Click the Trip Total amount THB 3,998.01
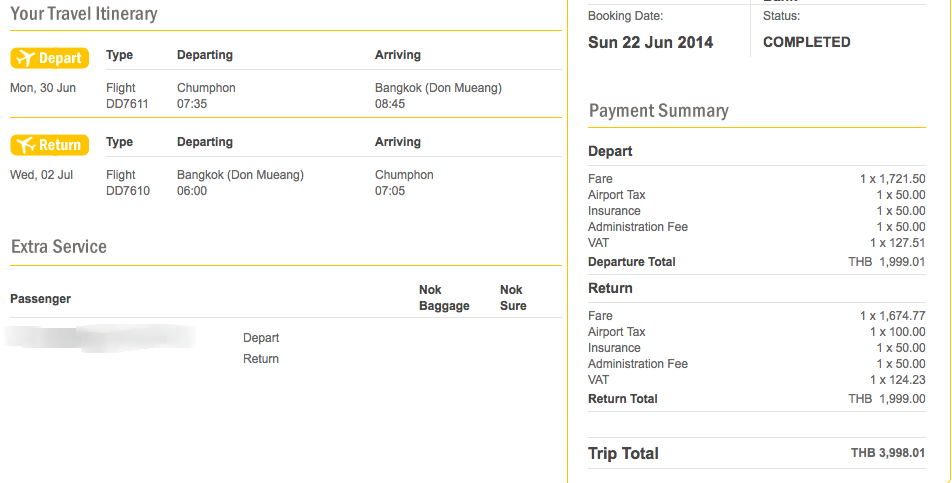Viewport: 952px width, 483px height. [888, 454]
